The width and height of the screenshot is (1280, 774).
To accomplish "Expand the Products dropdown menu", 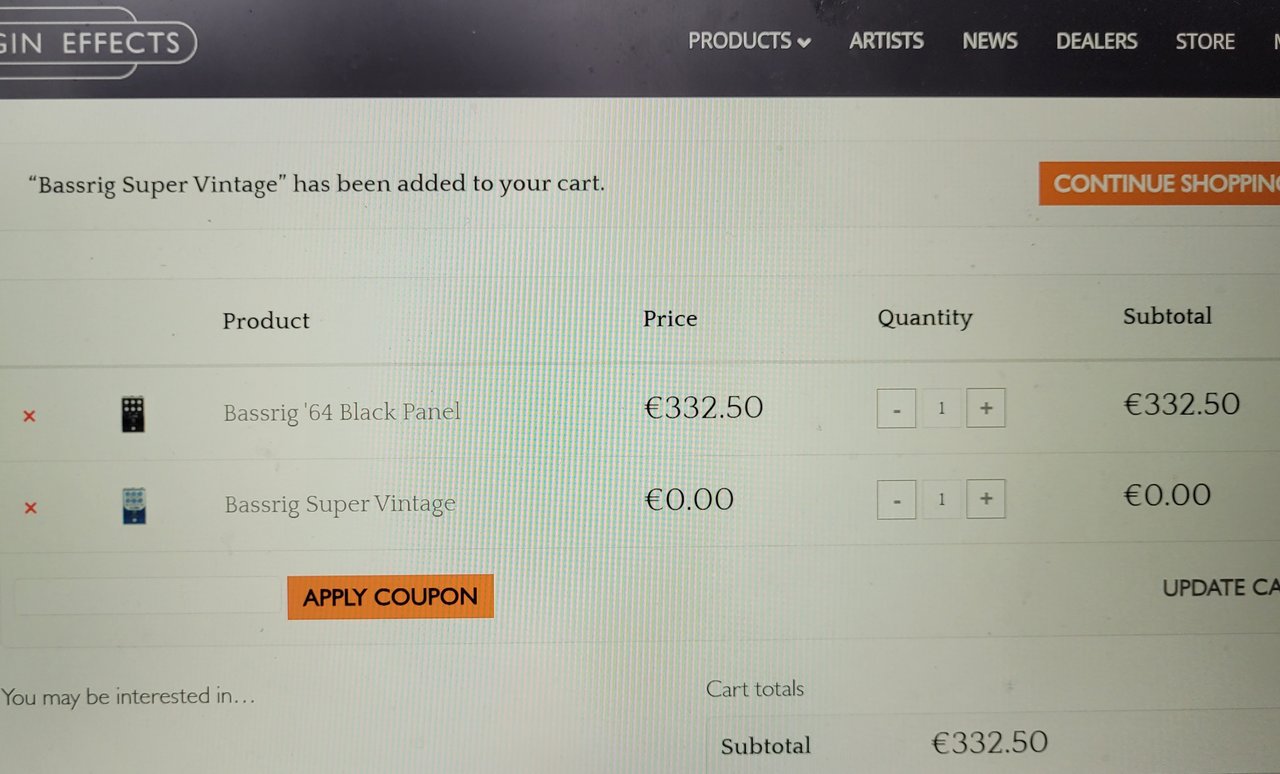I will (x=749, y=41).
